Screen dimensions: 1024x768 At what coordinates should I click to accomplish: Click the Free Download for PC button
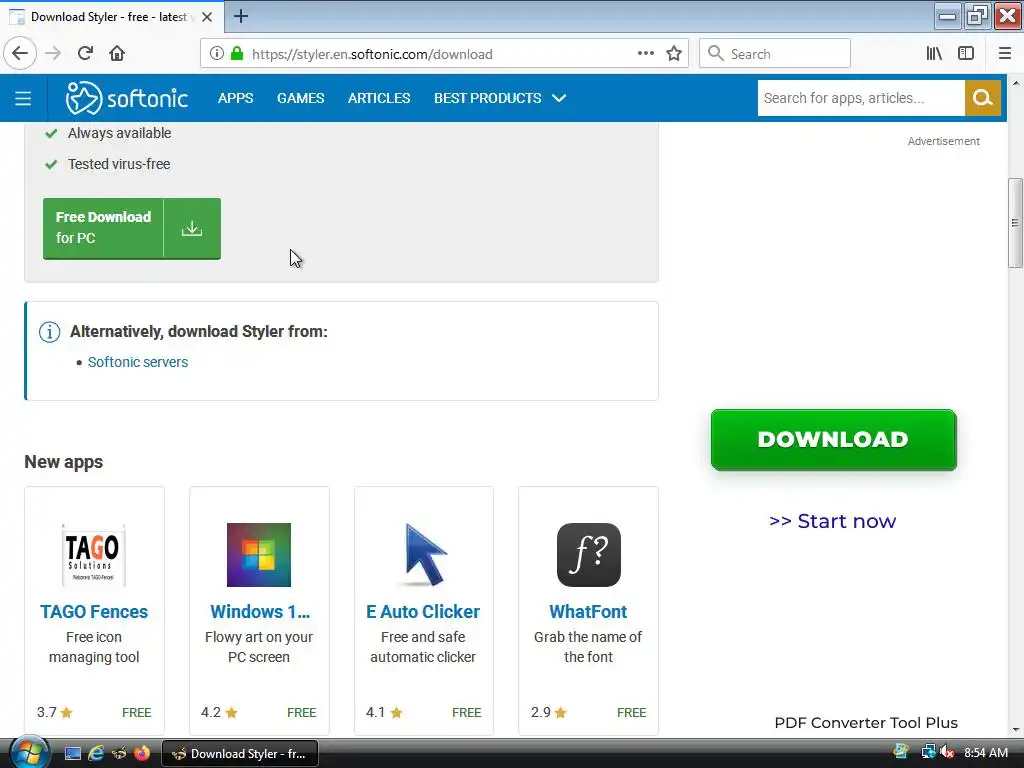click(132, 229)
